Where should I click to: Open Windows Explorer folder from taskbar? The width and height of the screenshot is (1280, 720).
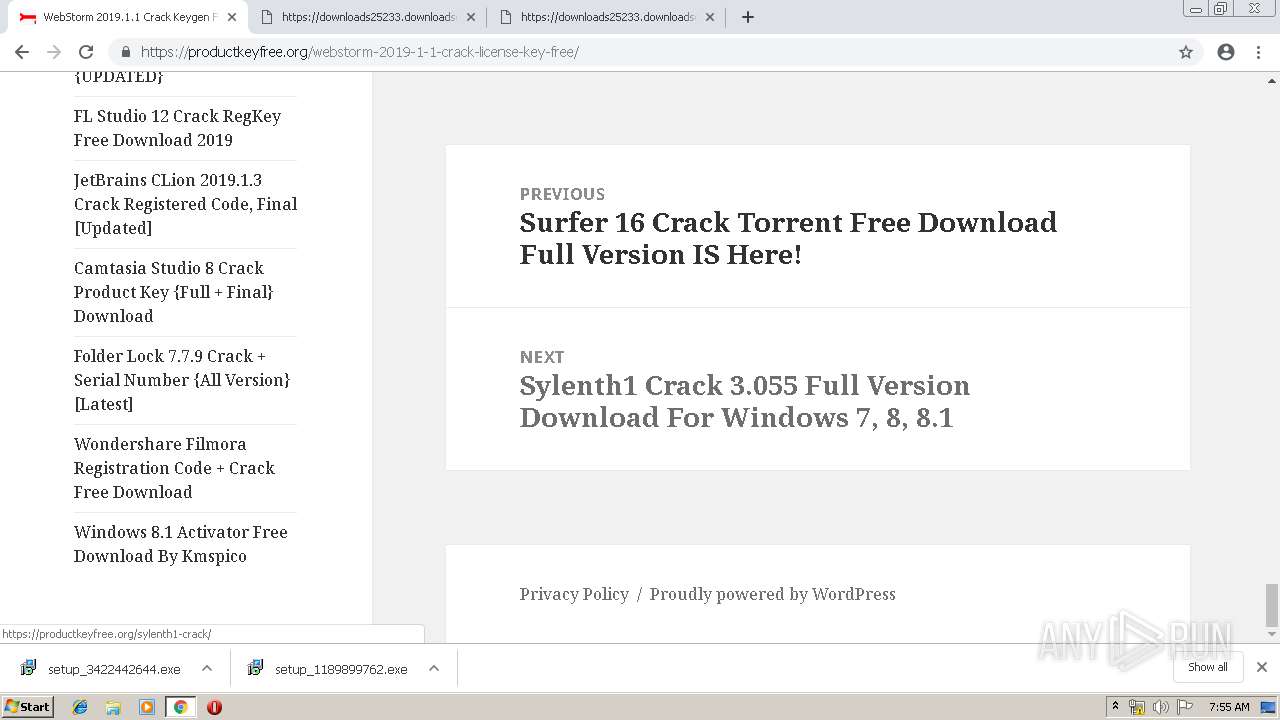[x=113, y=707]
